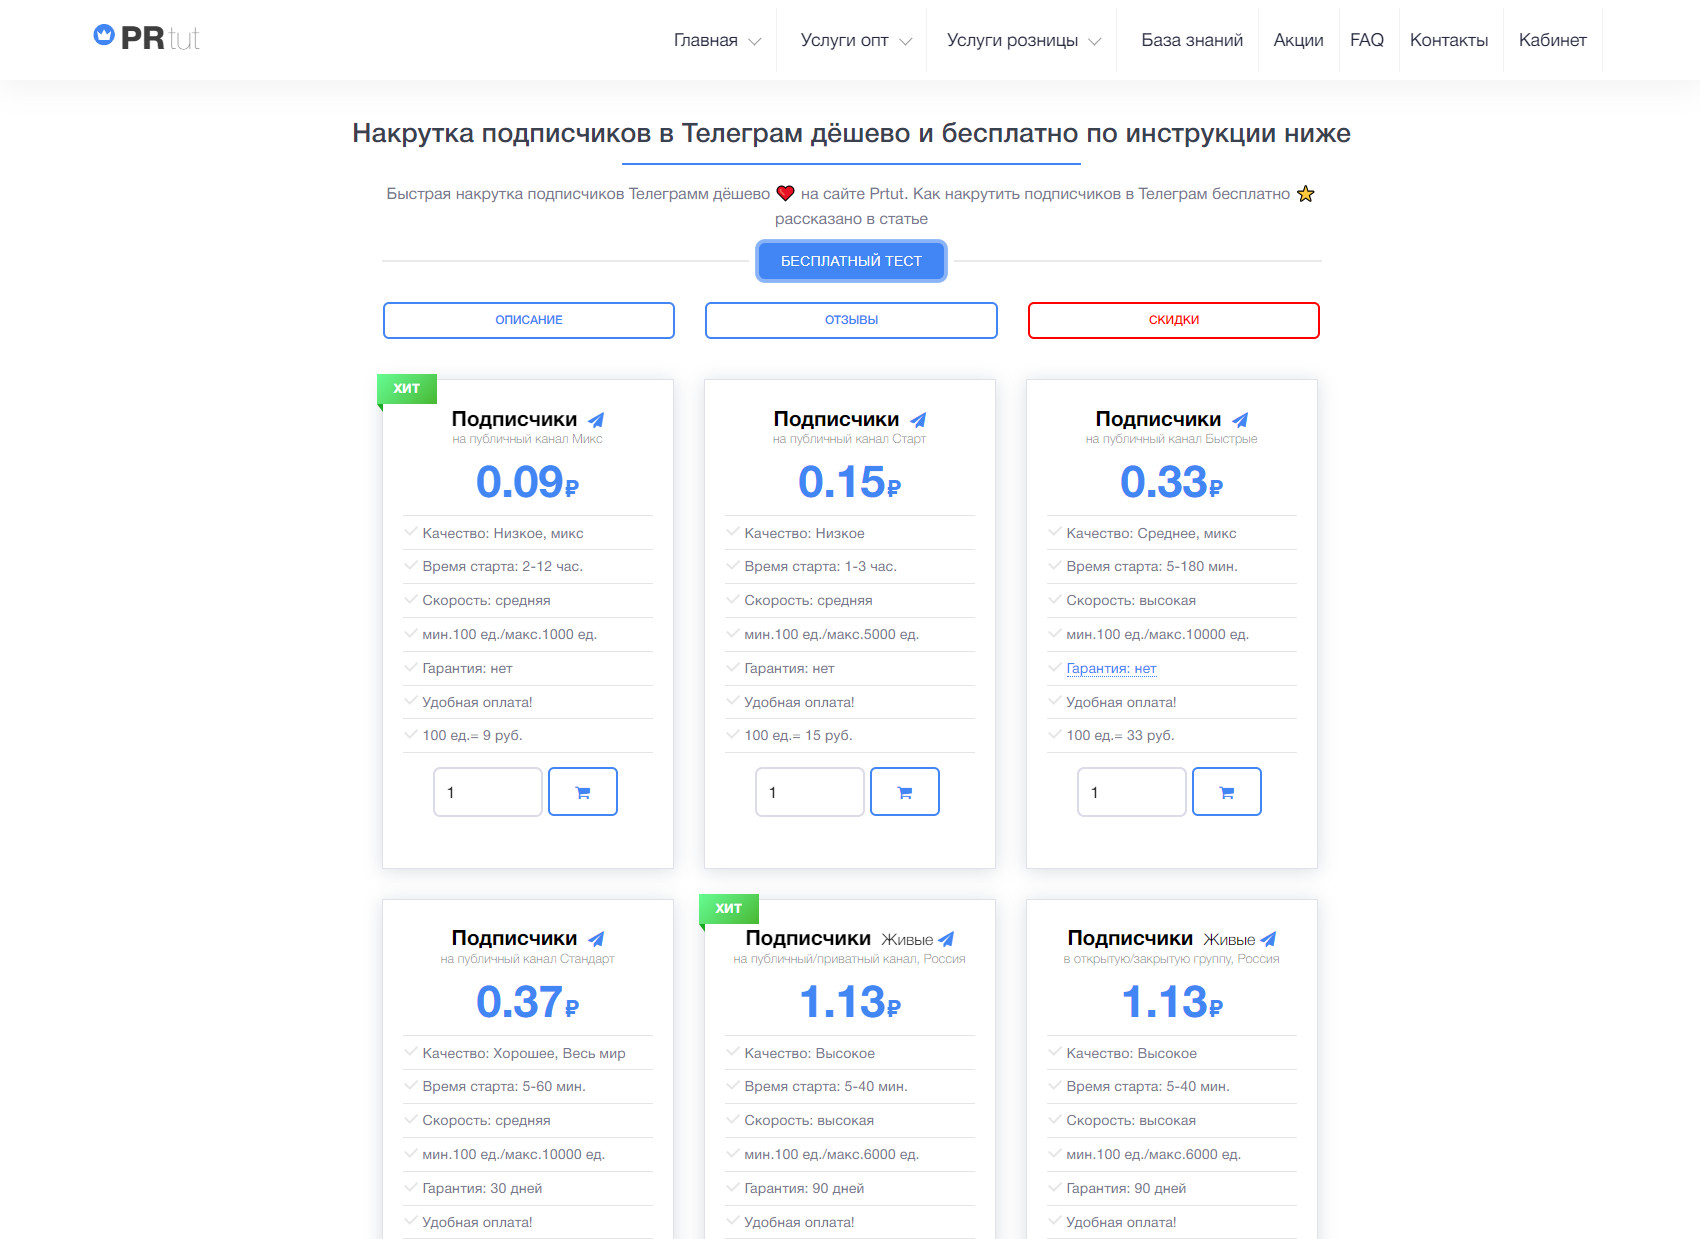Go to Контакты page
Viewport: 1700px width, 1239px height.
coord(1449,40)
